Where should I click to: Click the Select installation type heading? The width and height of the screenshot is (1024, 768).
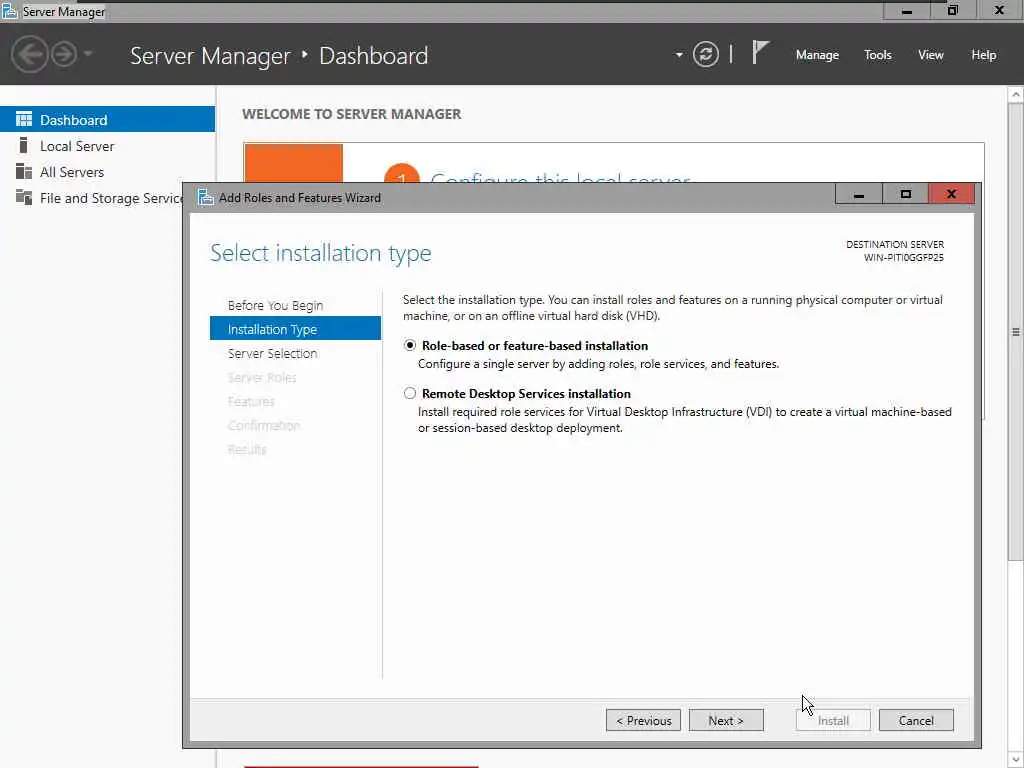321,253
